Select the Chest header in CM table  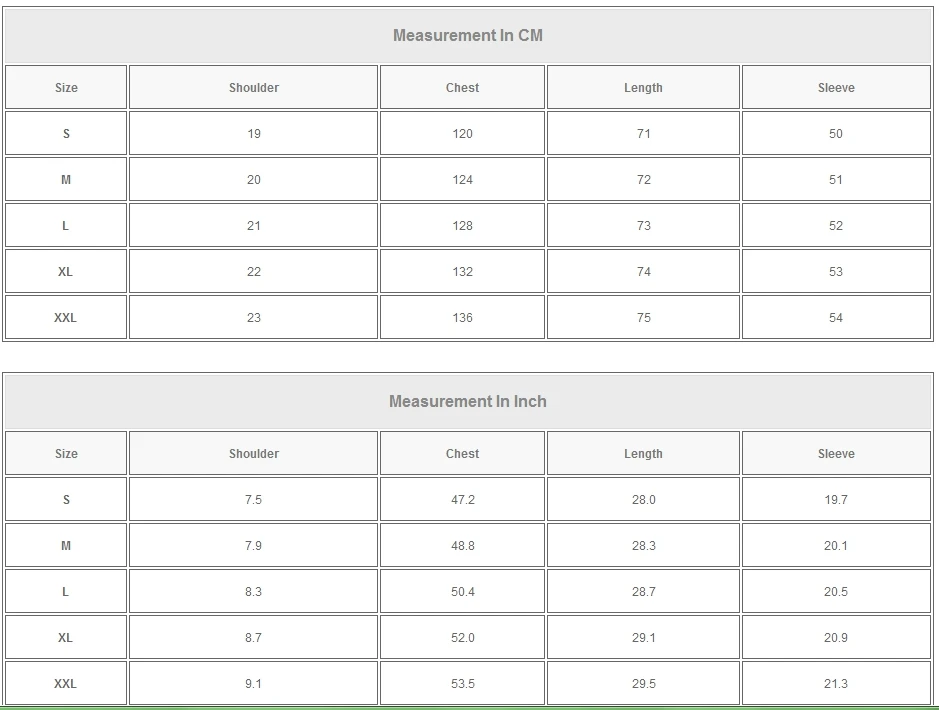click(462, 88)
